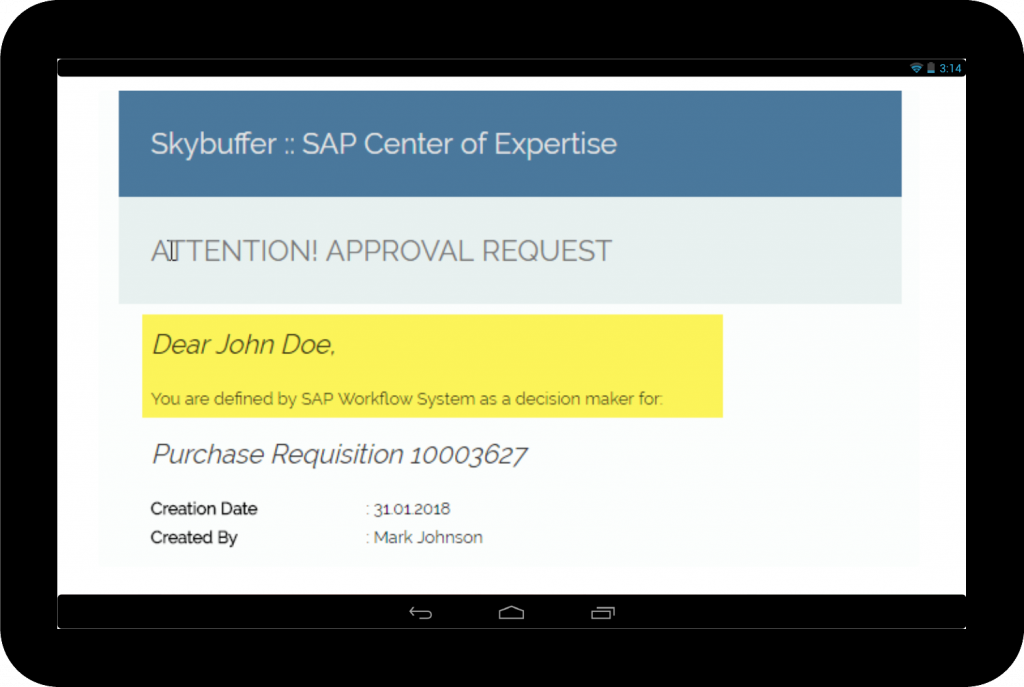Tap the Android home navigation icon

click(511, 613)
